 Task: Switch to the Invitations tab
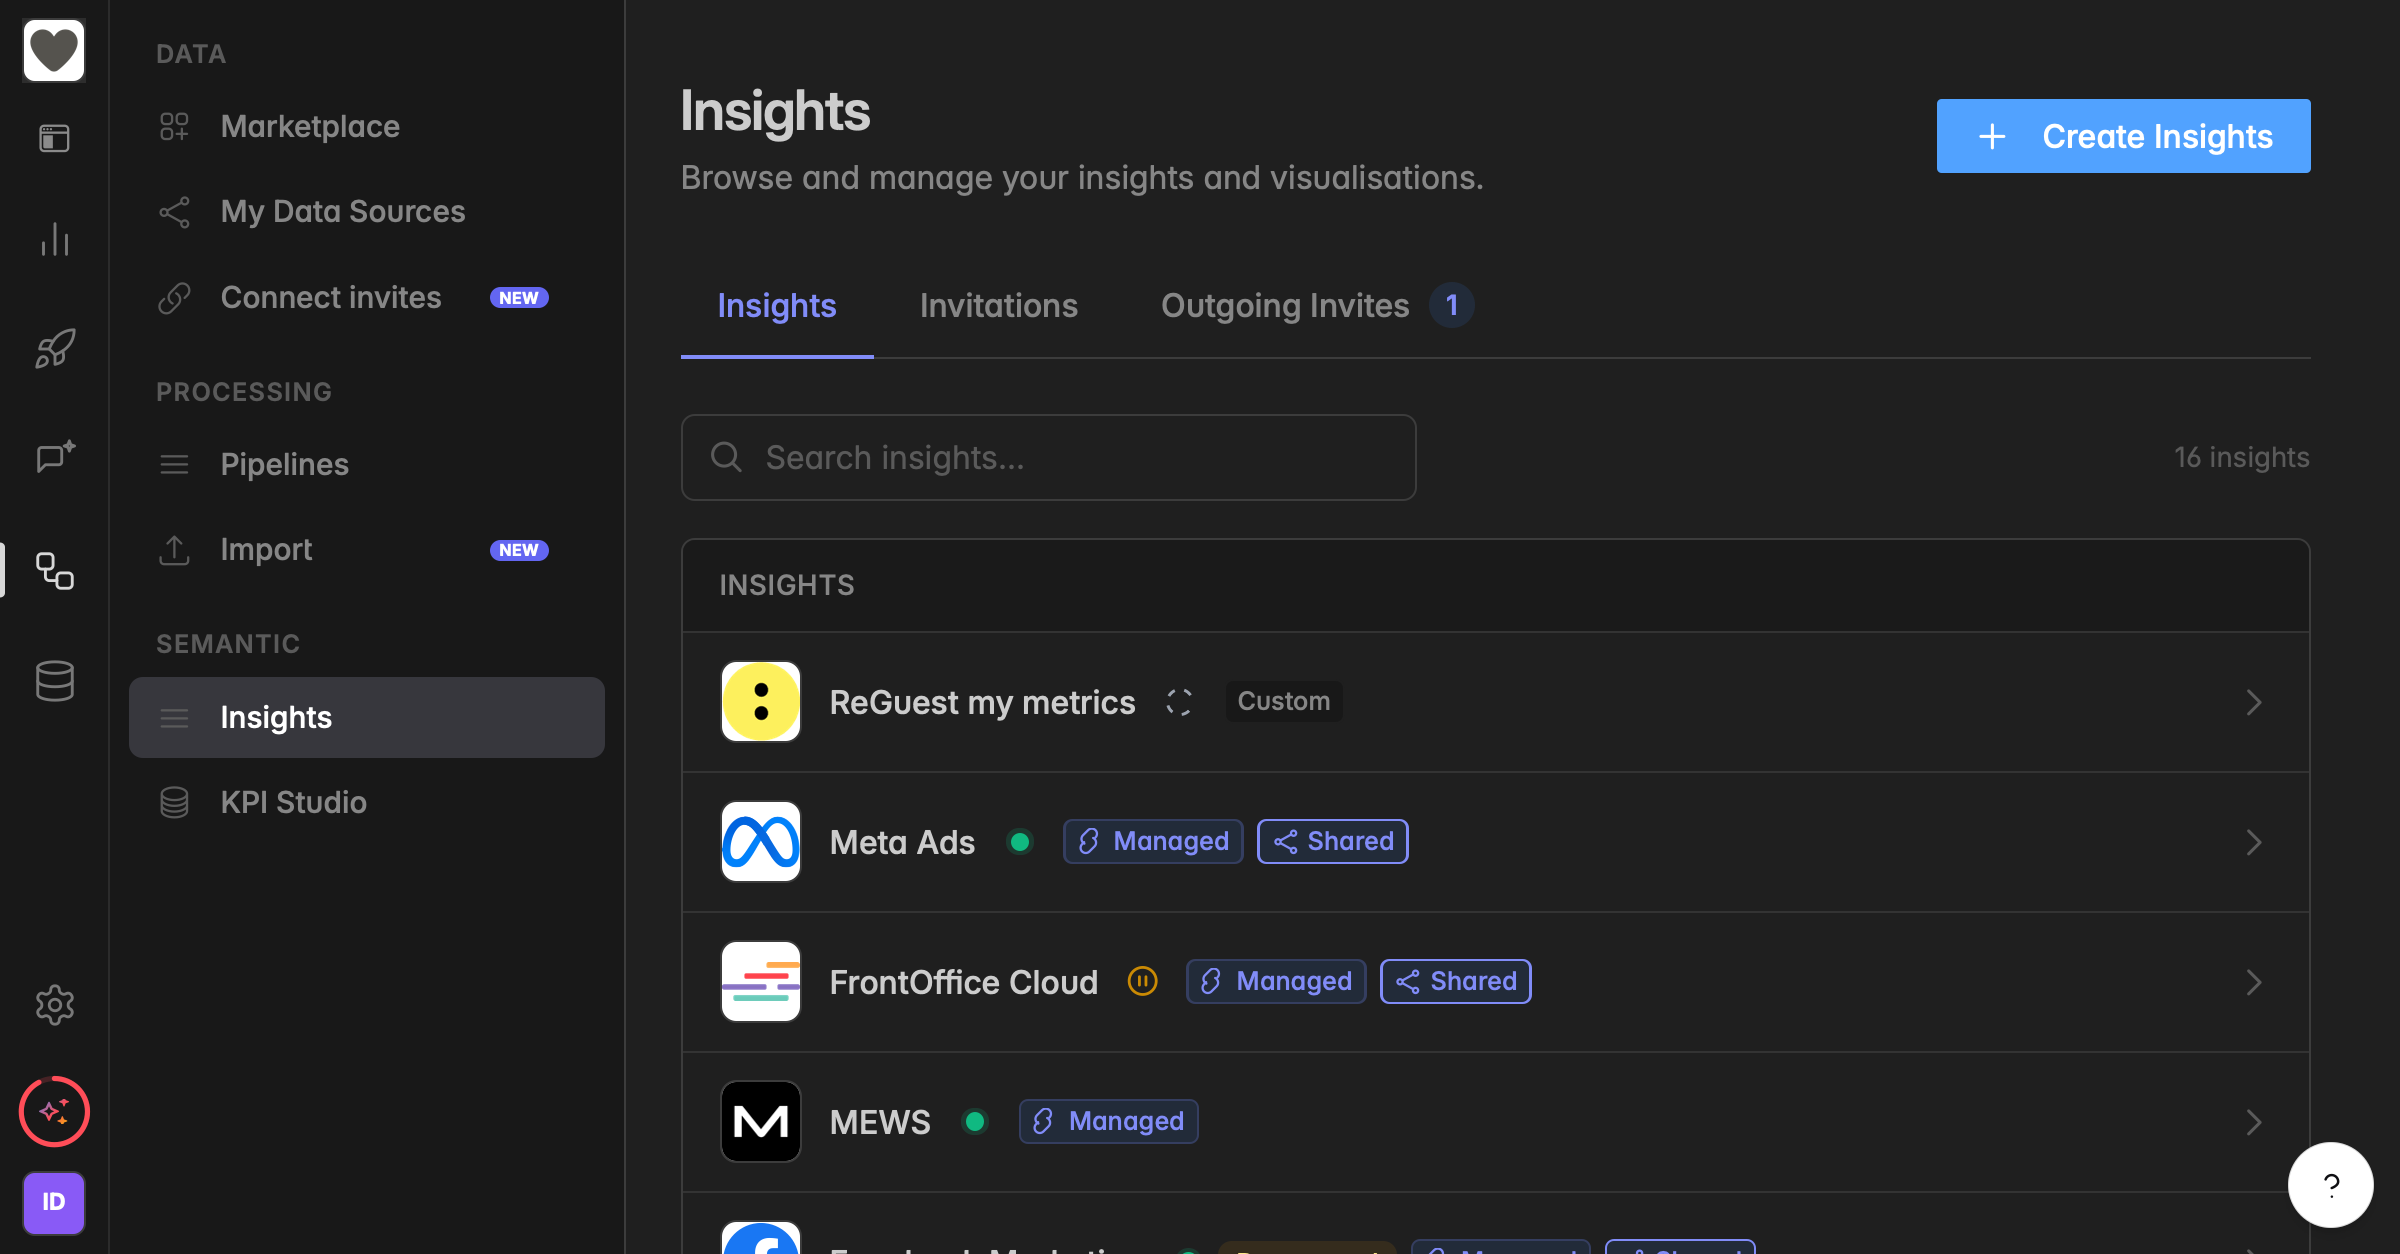pyautogui.click(x=999, y=306)
